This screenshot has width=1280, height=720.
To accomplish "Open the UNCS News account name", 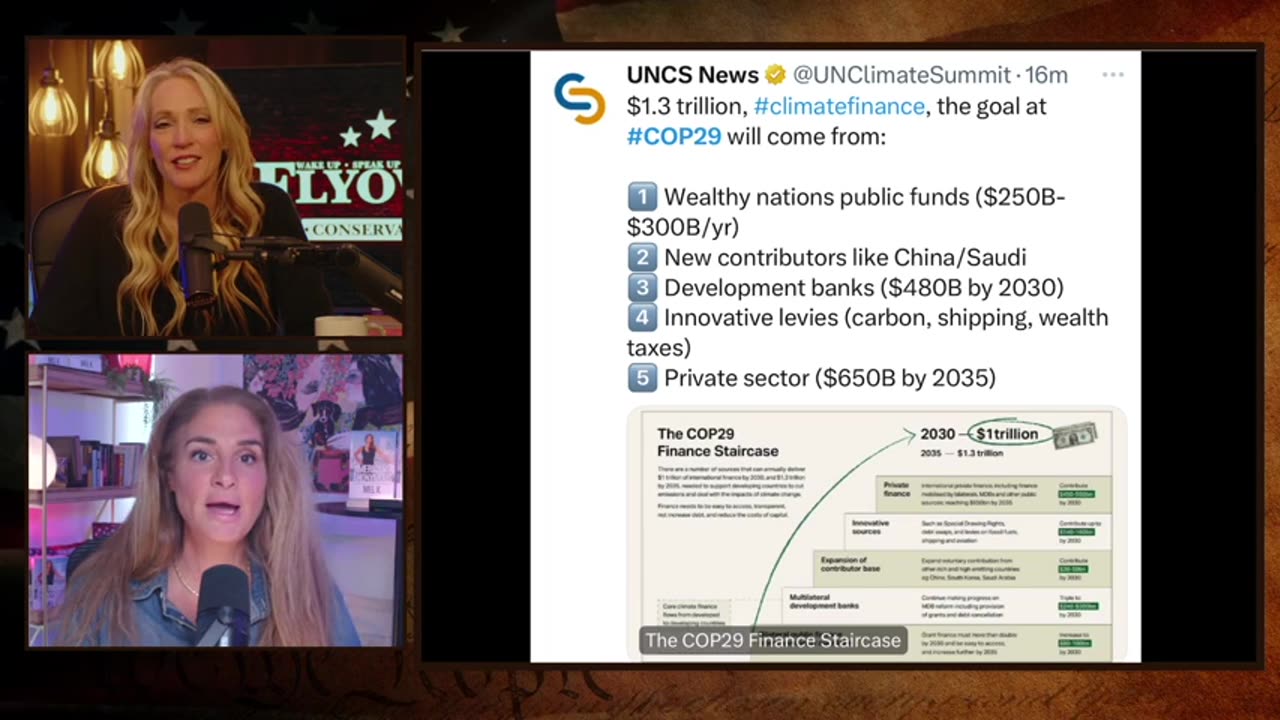I will 692,75.
